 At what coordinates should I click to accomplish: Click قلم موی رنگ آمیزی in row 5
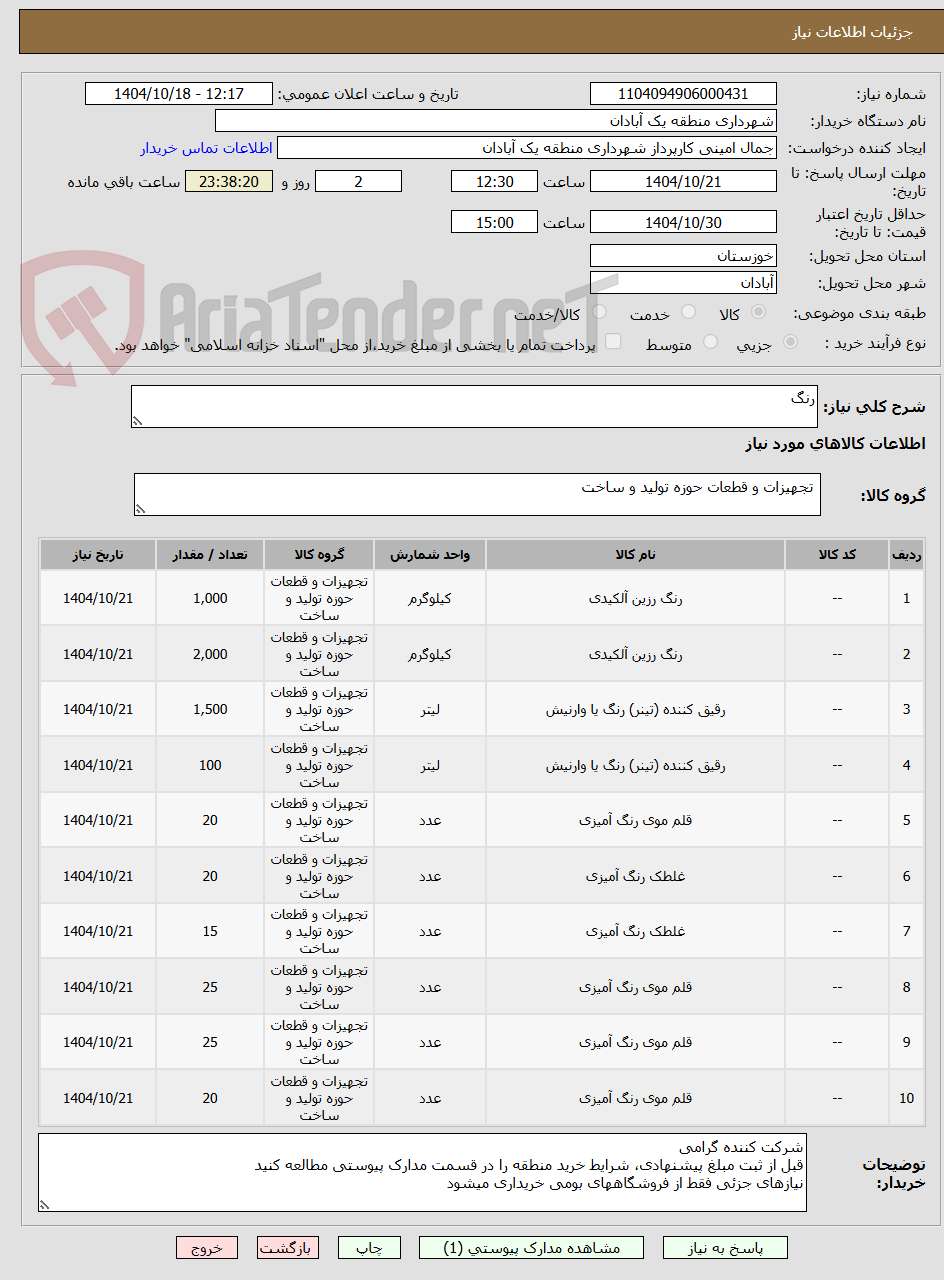(x=636, y=820)
